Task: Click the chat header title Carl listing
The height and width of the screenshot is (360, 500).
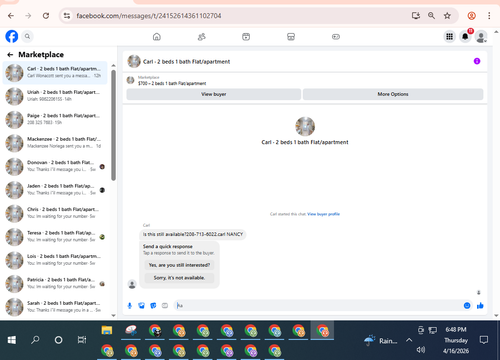Action: (186, 62)
